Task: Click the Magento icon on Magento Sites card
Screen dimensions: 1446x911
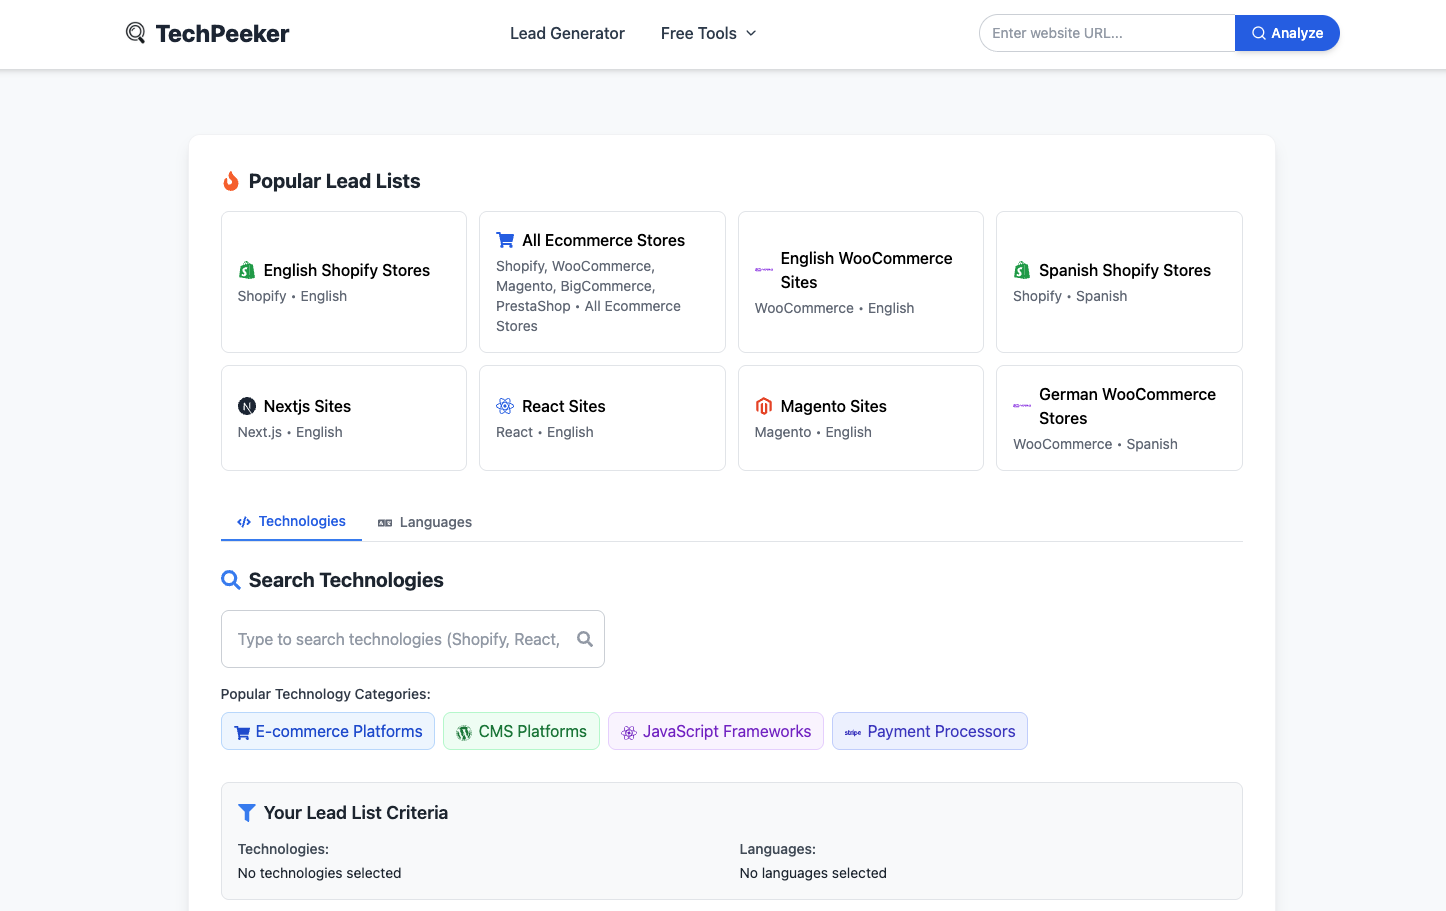Action: point(764,406)
